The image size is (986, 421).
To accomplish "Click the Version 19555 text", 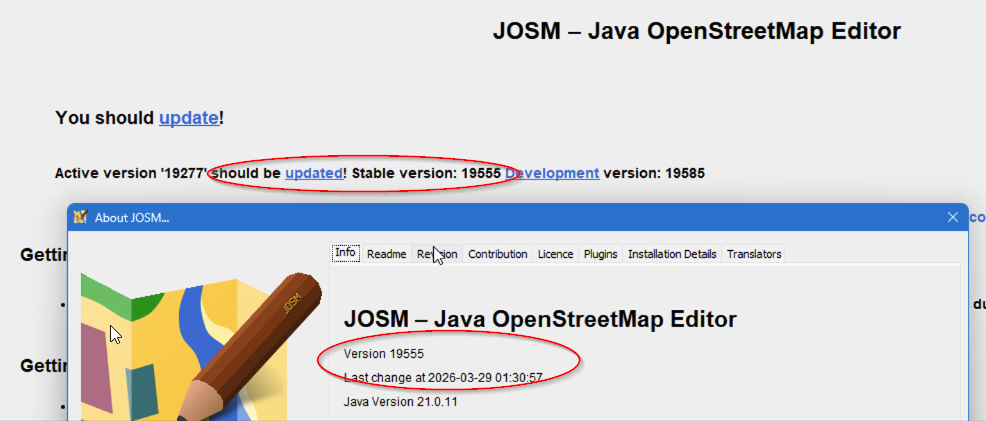I will [x=384, y=354].
